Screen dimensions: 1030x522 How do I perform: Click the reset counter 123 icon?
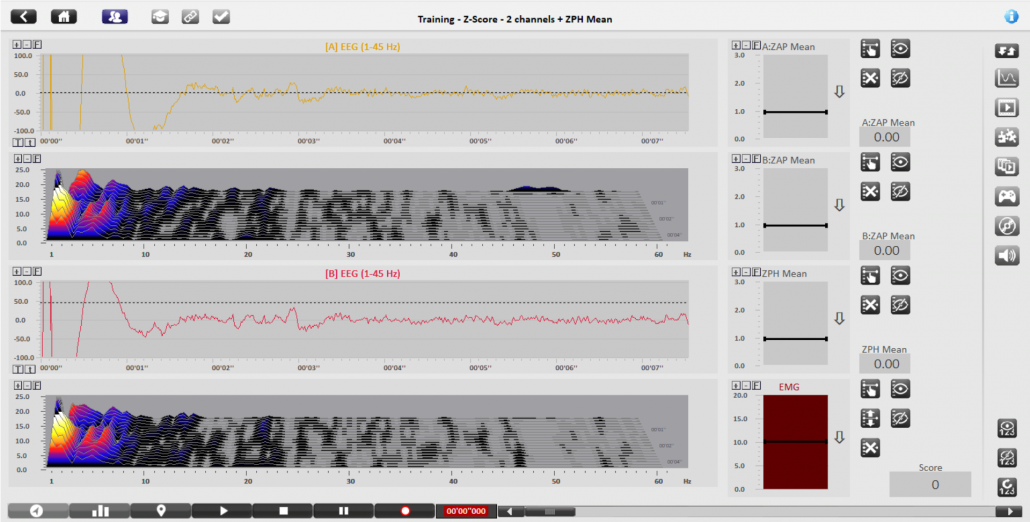tap(1007, 487)
